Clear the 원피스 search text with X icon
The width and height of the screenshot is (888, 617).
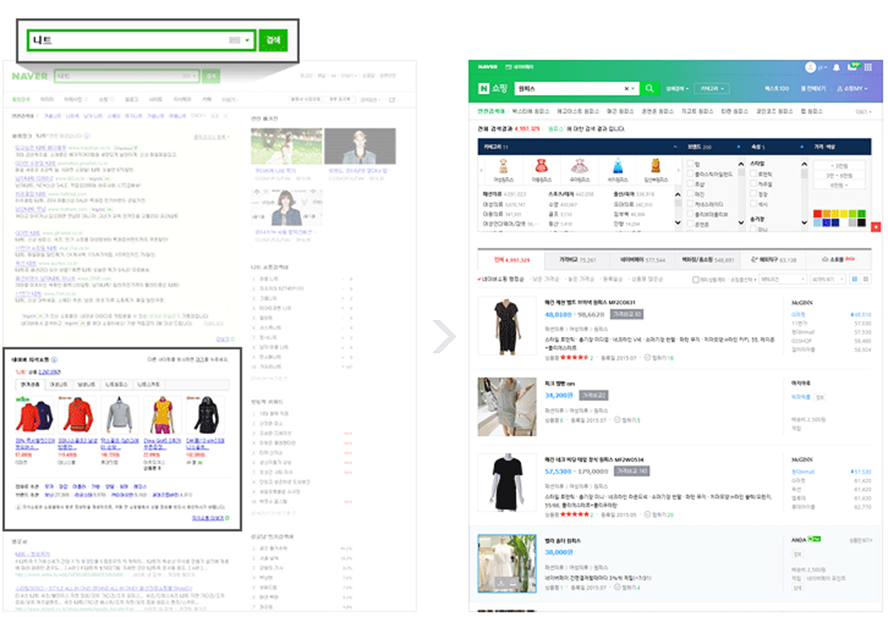tap(627, 89)
